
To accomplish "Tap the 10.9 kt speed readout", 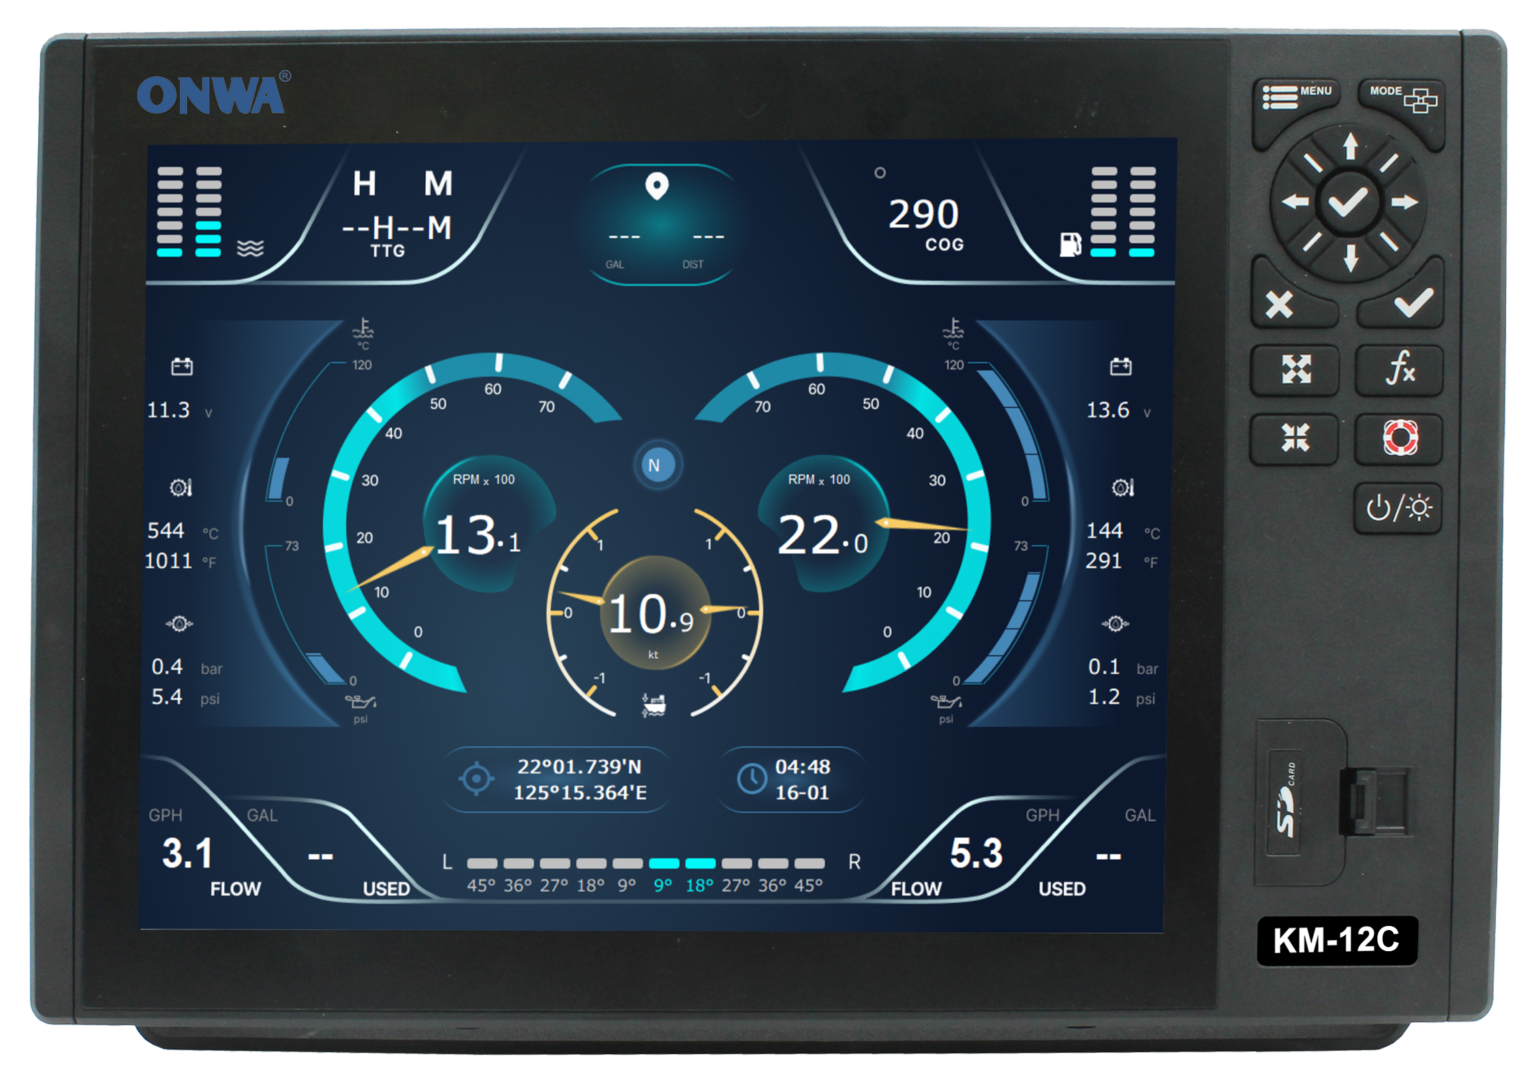I will (651, 614).
